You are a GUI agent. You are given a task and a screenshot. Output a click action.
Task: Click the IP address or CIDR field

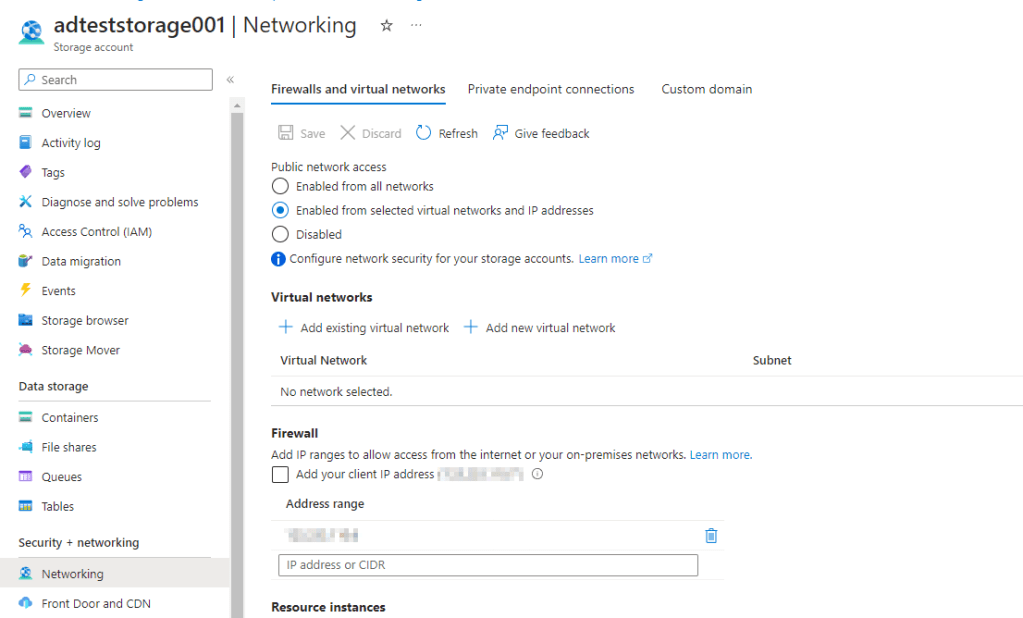[488, 565]
